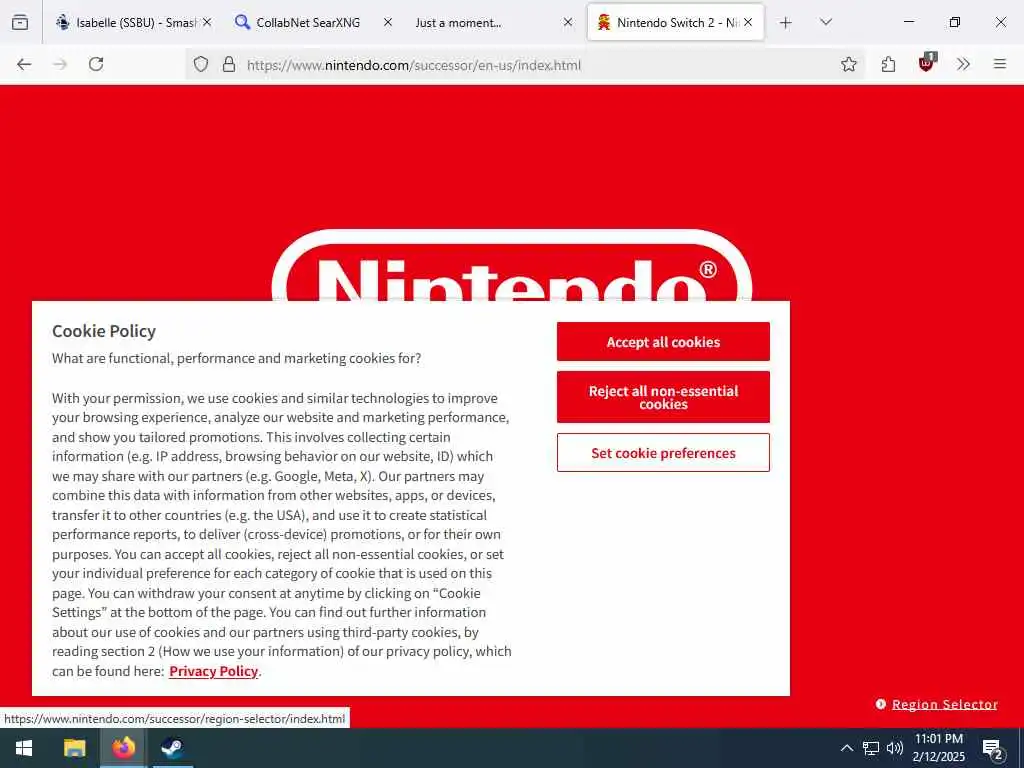Click Firefox icon in taskbar
This screenshot has width=1024, height=768.
click(123, 748)
